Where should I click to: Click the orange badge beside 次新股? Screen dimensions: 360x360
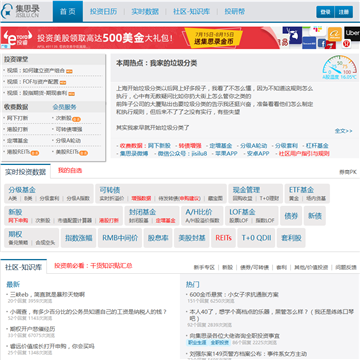pos(76,119)
